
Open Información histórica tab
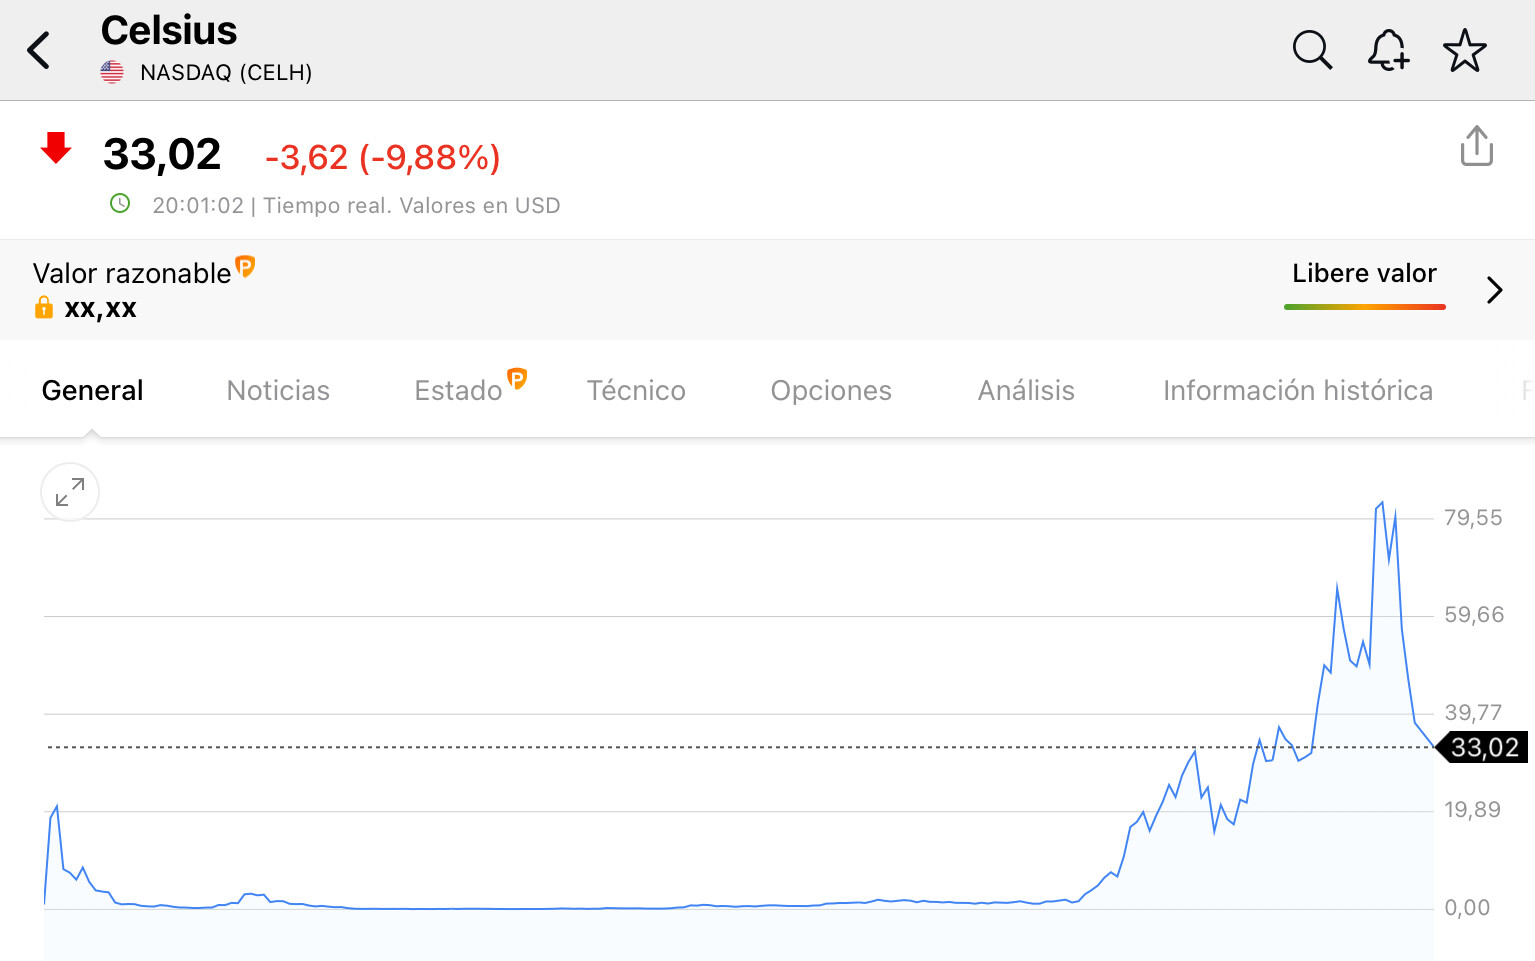[1298, 390]
